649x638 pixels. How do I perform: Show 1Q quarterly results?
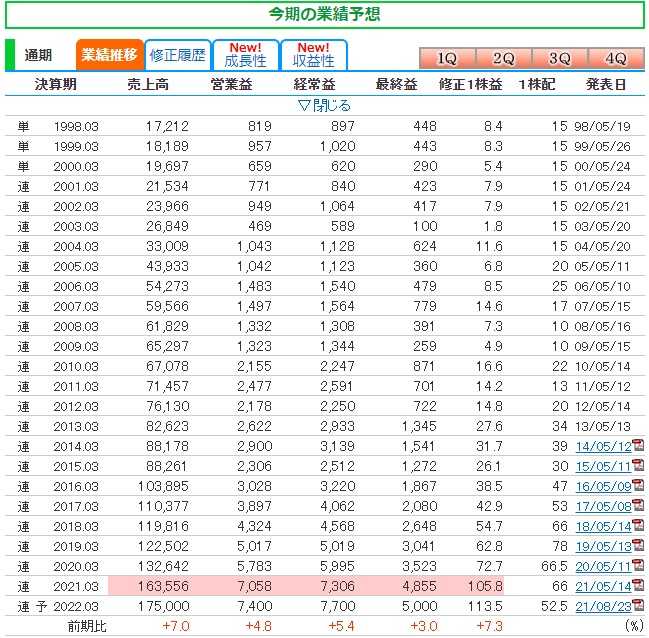pos(447,58)
